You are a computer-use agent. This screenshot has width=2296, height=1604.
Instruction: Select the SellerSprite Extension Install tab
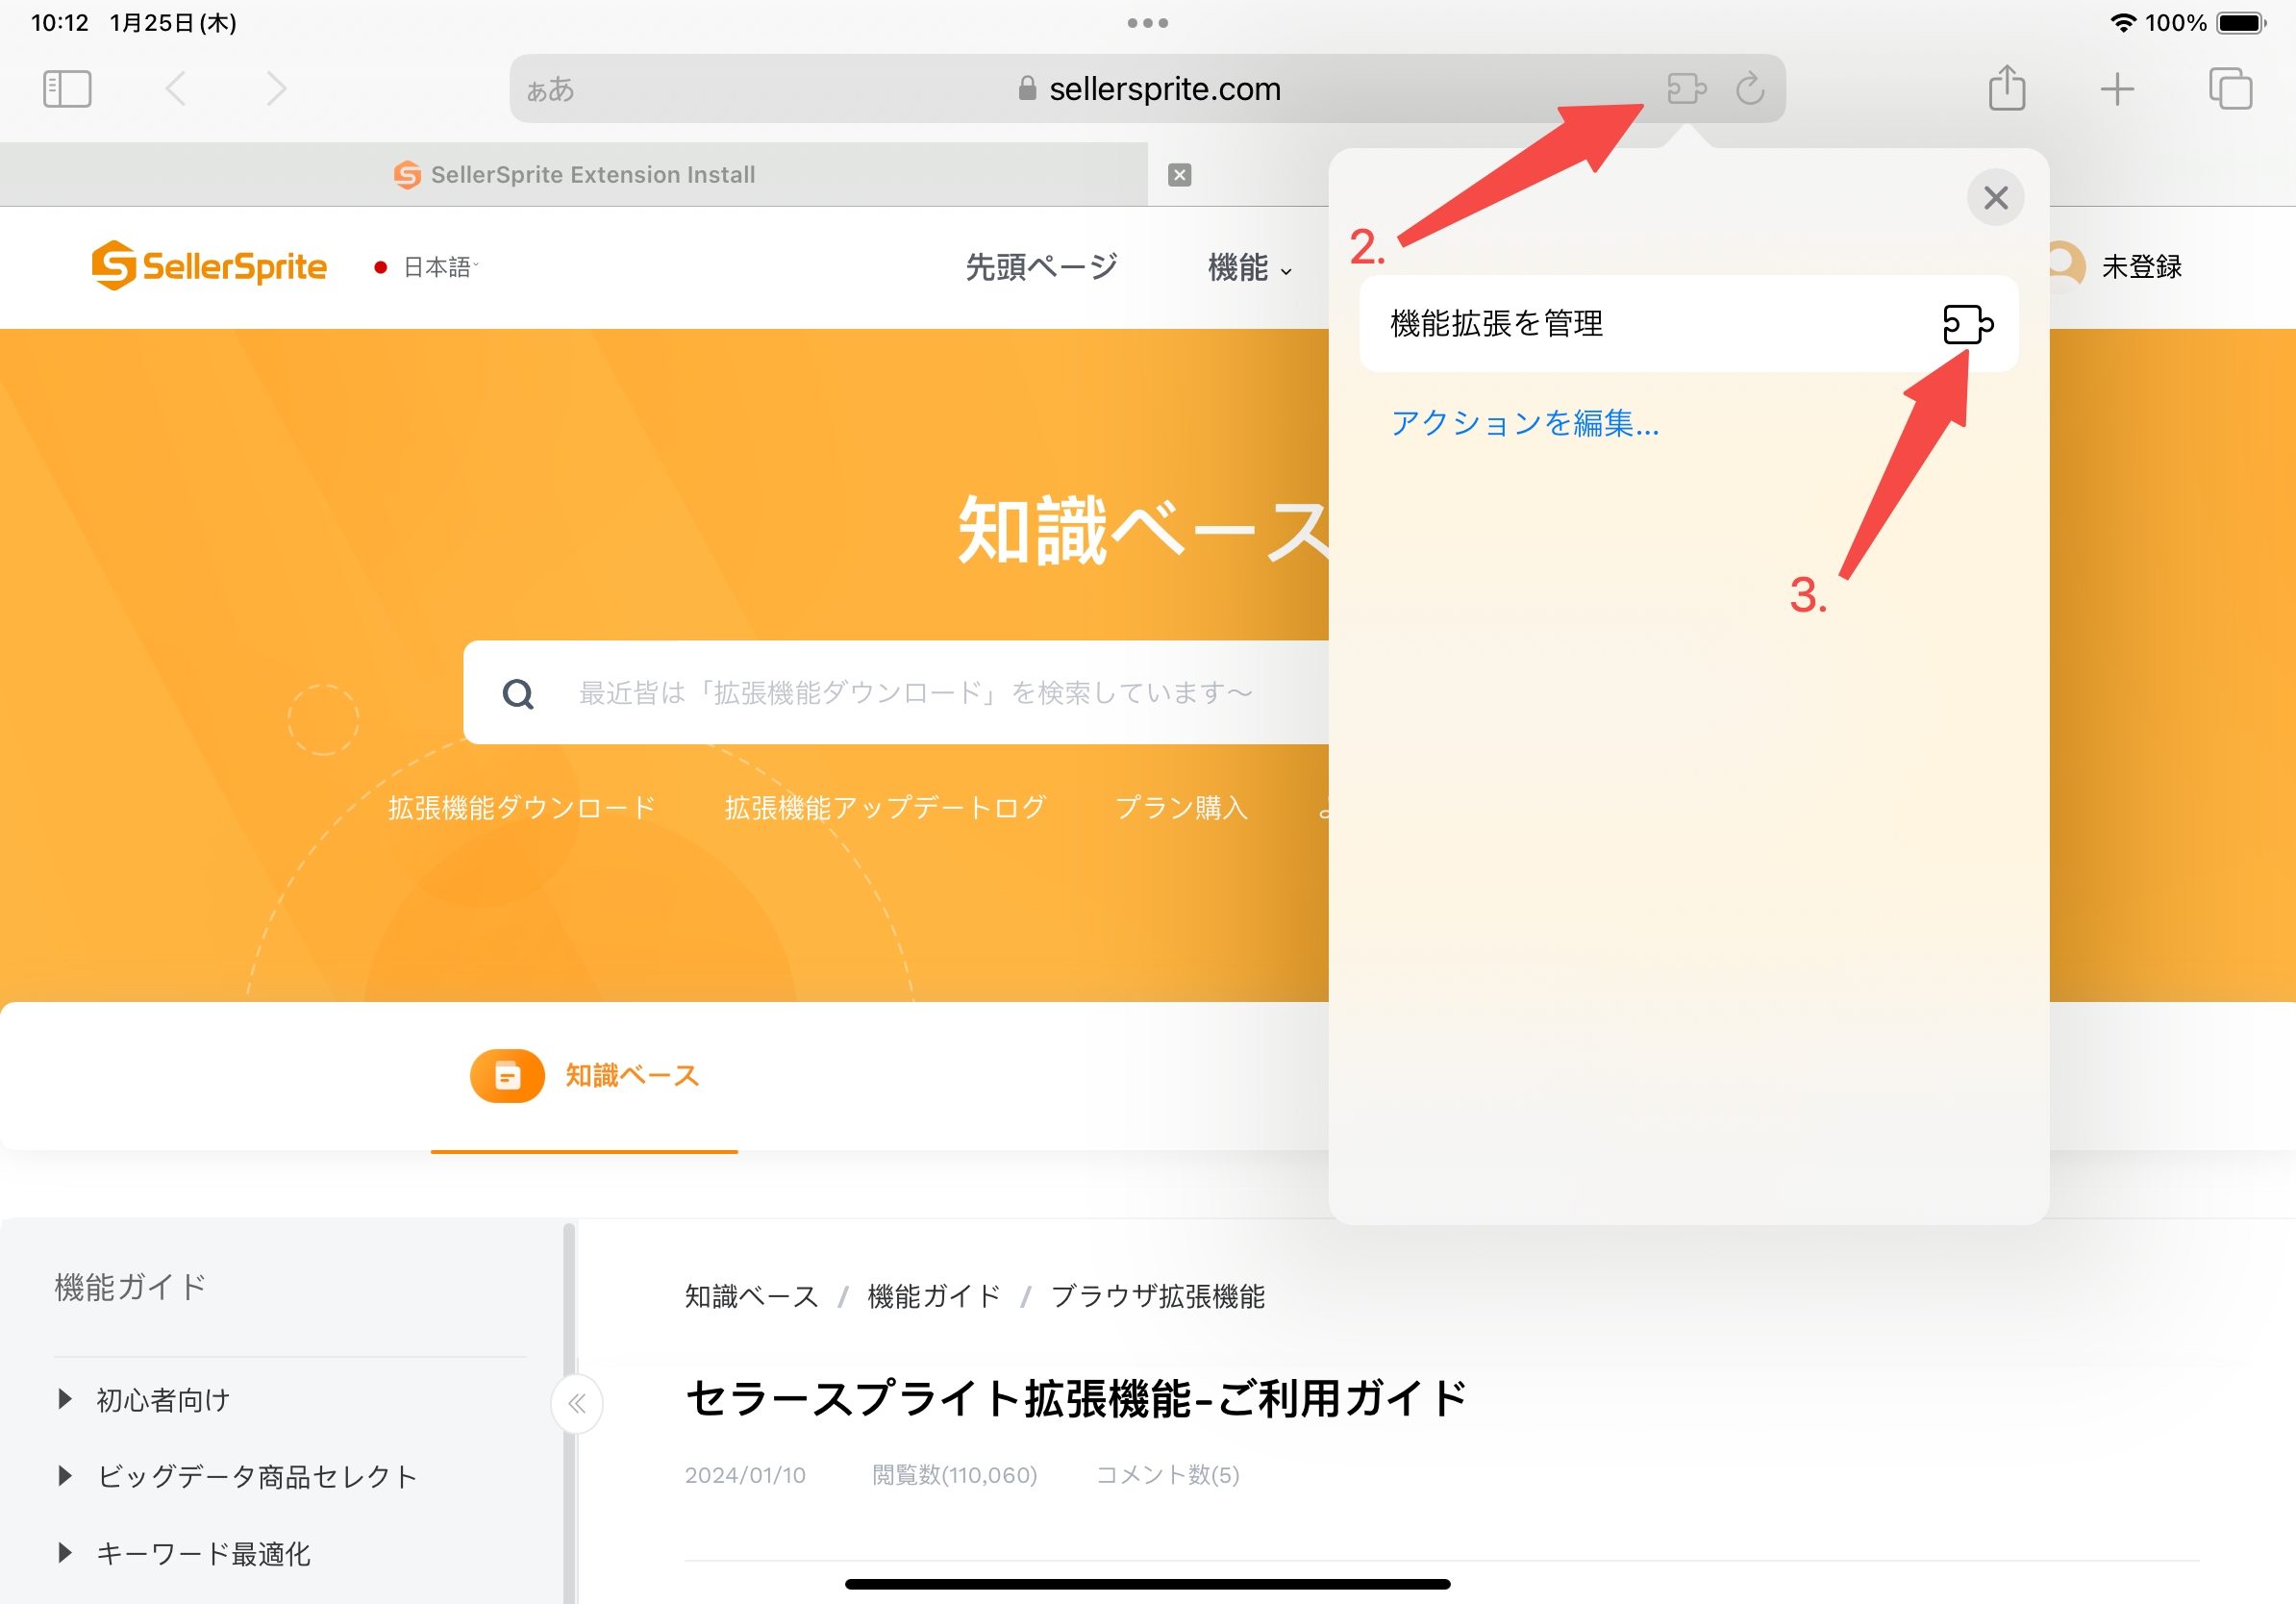574,175
